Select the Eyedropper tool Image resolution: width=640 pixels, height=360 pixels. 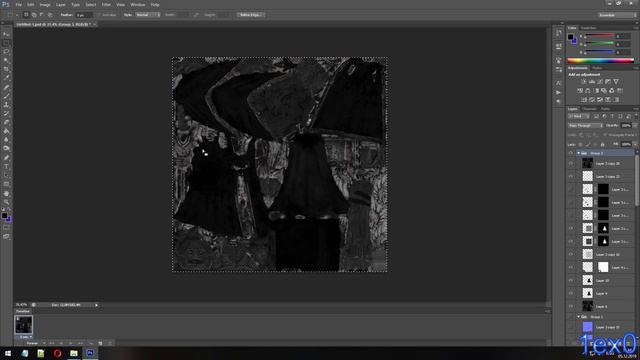point(6,78)
